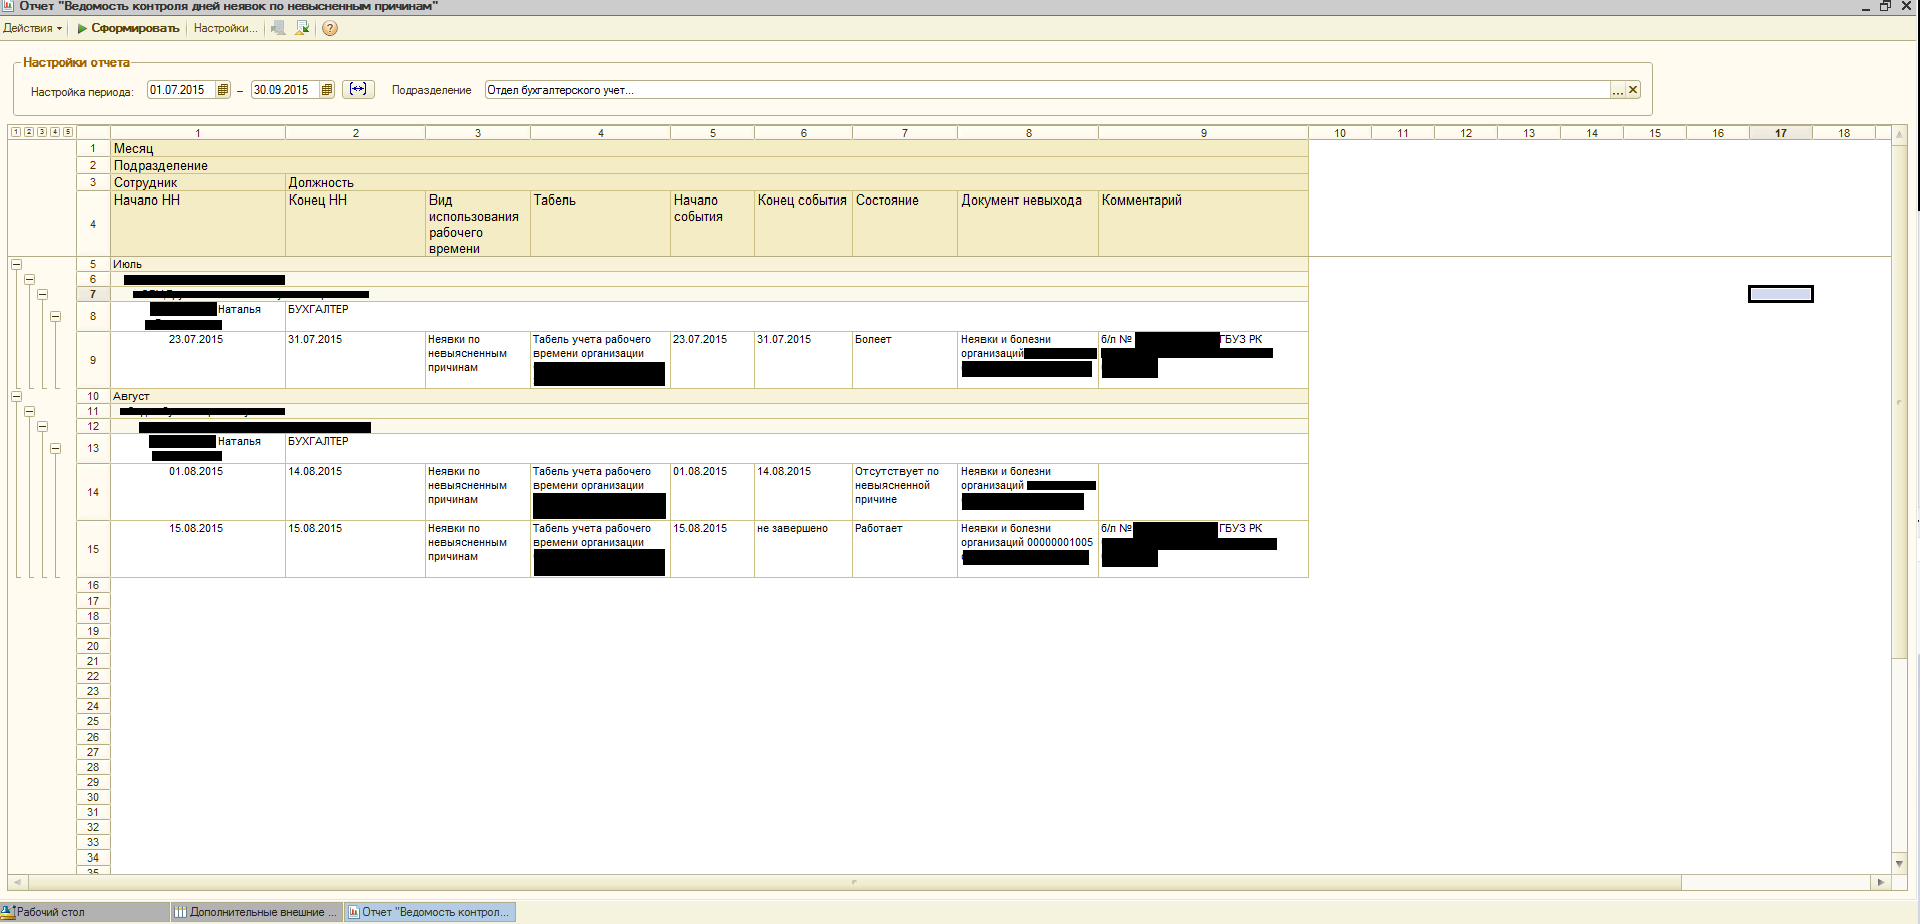The image size is (1920, 924).
Task: Click the Комментарий column header cell
Action: pyautogui.click(x=1204, y=224)
